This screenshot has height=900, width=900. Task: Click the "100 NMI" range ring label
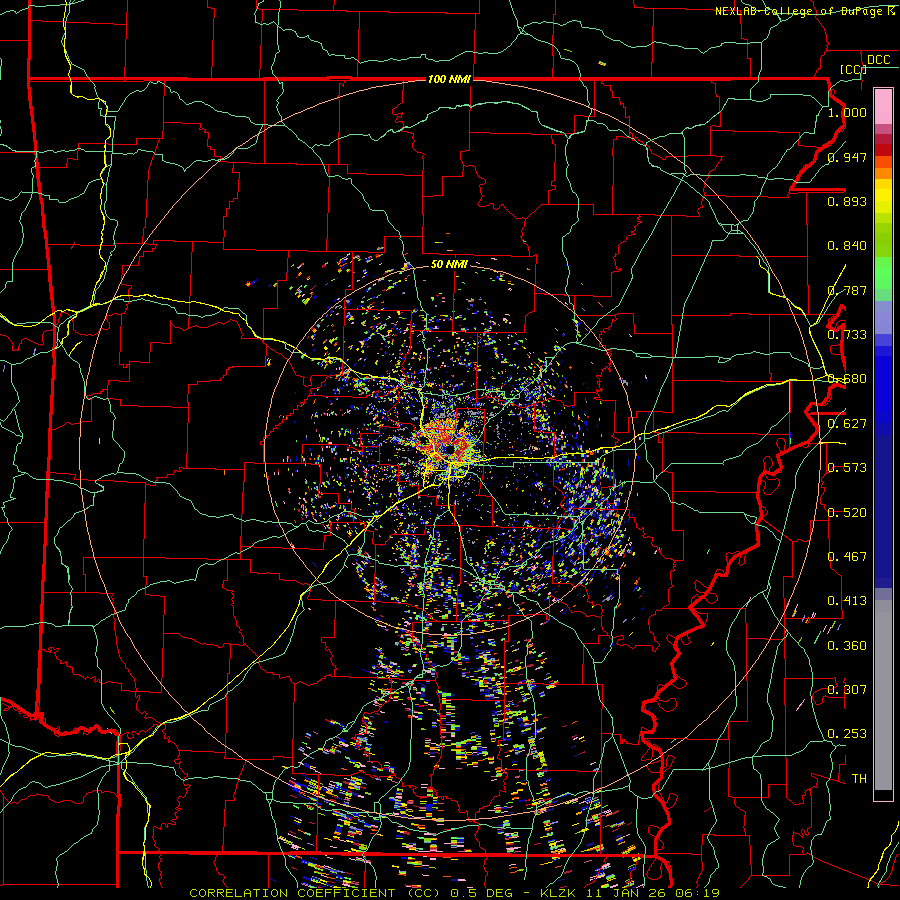point(449,79)
